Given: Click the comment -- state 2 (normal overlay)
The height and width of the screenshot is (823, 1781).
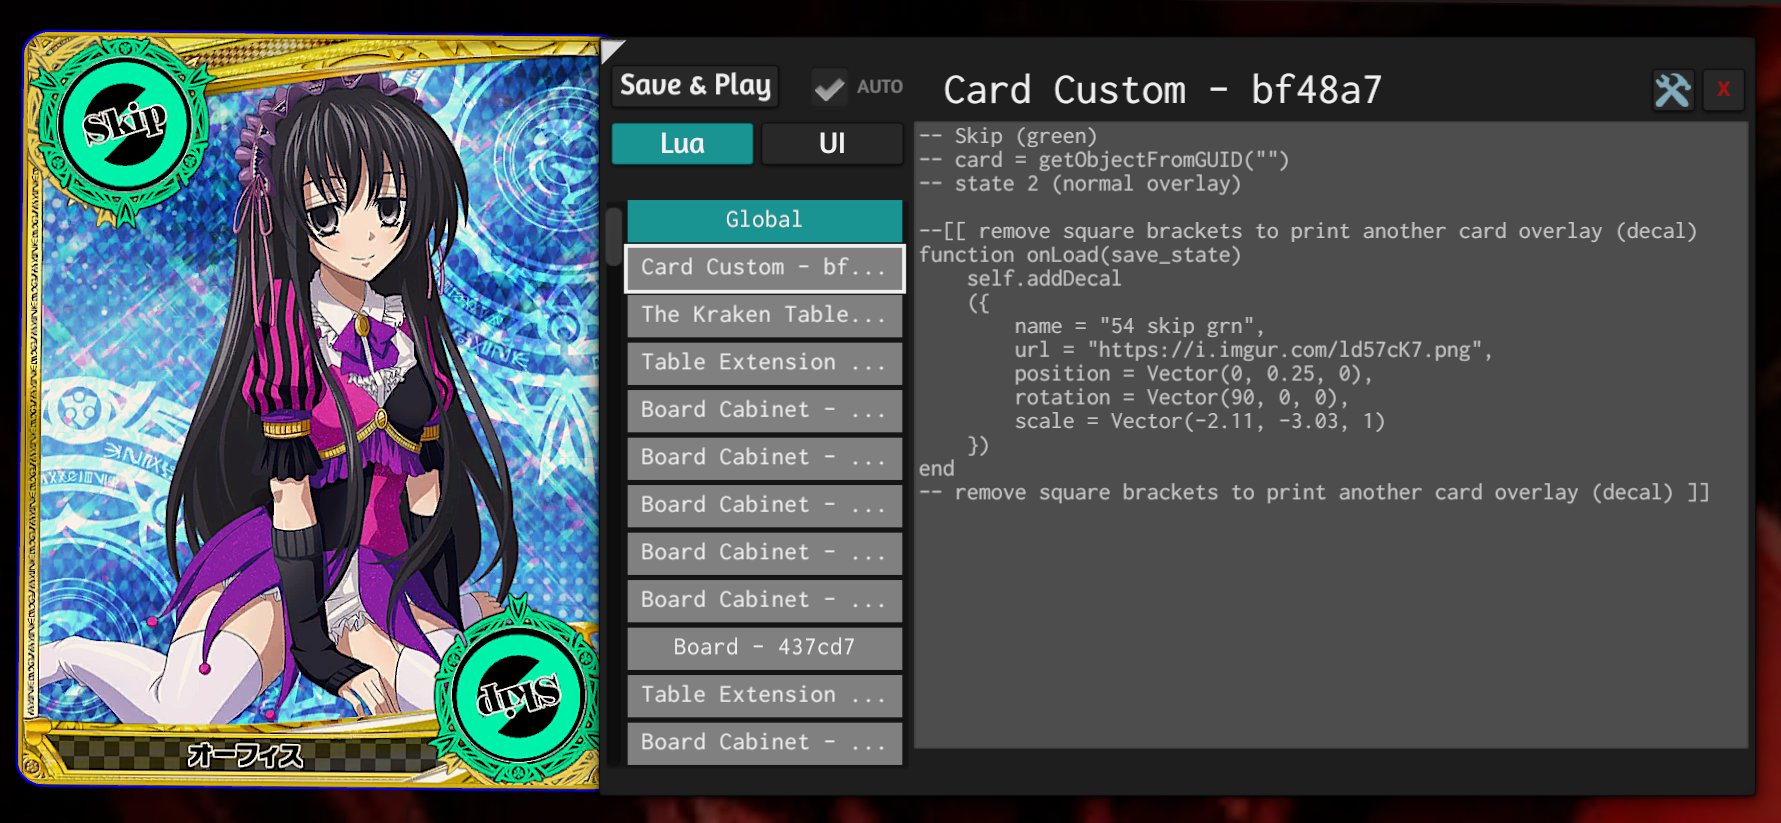Looking at the screenshot, I should pos(1080,184).
